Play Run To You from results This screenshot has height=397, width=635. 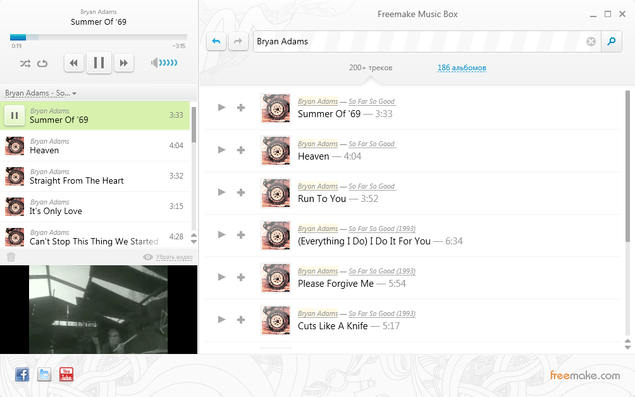(x=222, y=192)
